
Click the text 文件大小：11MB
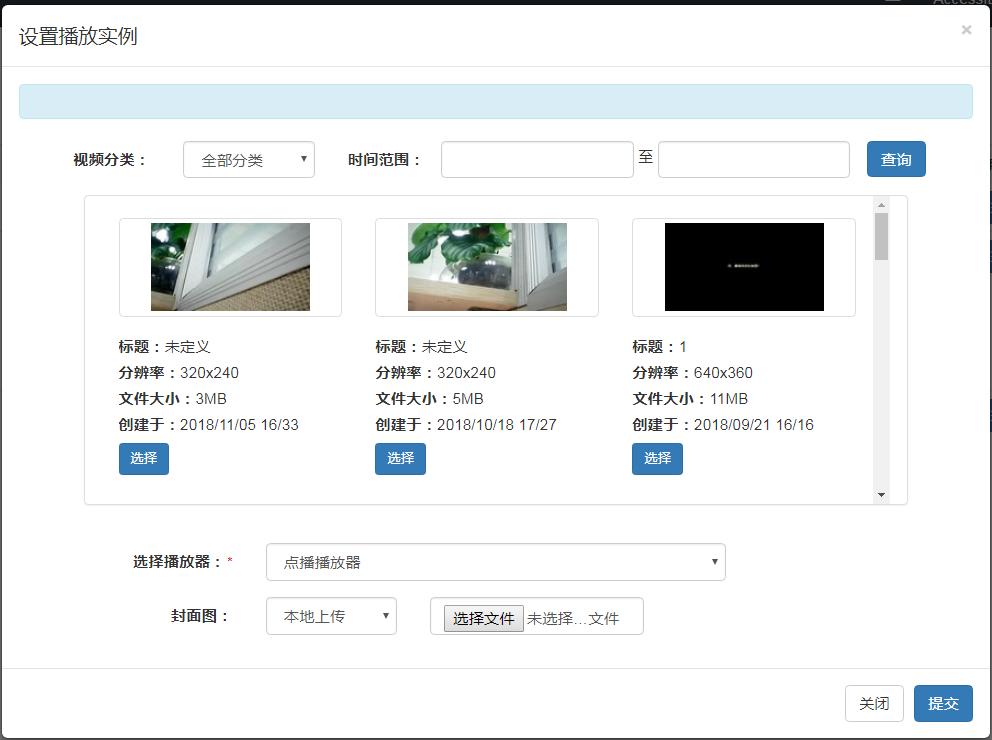click(690, 398)
